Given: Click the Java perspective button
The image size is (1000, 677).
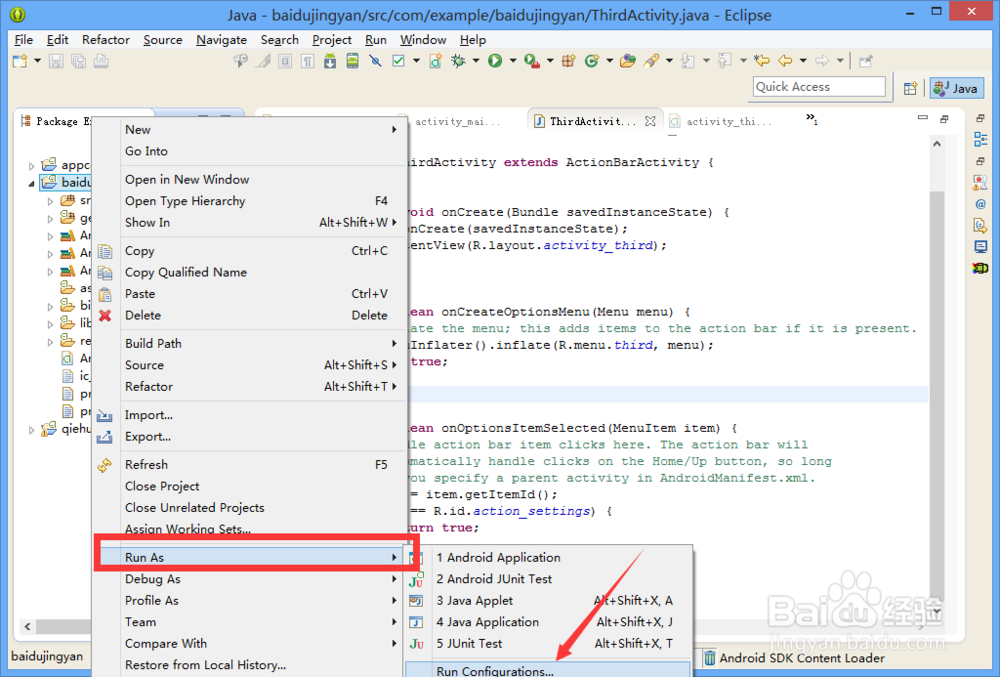Looking at the screenshot, I should pos(956,88).
